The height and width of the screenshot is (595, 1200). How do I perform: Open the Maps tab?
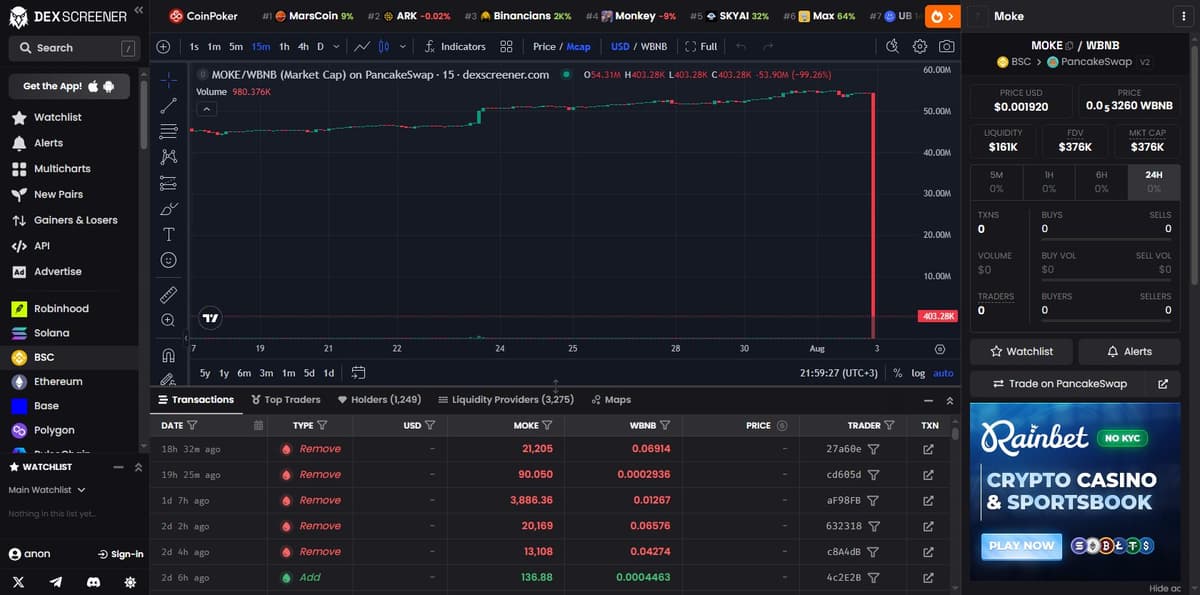pyautogui.click(x=611, y=400)
